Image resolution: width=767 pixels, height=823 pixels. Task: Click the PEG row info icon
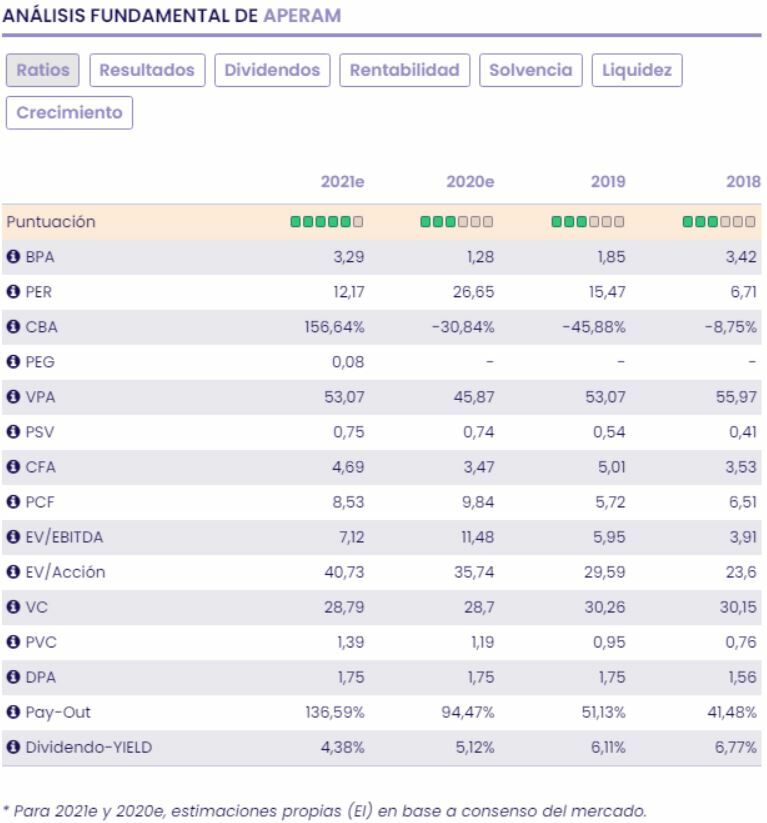pos(13,362)
